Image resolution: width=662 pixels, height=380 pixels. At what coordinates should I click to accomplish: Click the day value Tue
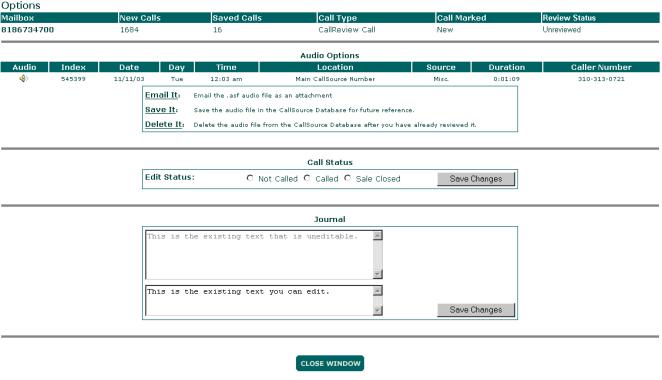coord(177,79)
